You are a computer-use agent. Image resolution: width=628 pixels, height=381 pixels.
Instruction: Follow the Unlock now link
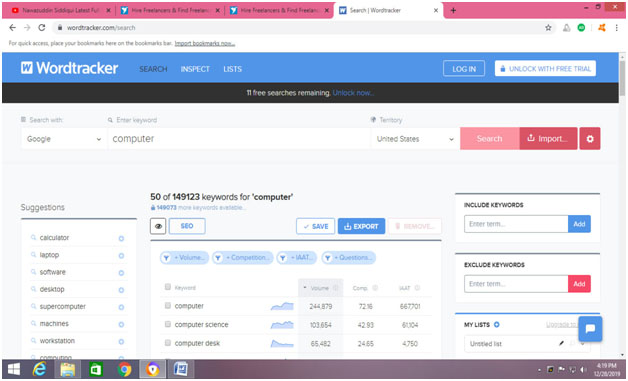(x=353, y=93)
